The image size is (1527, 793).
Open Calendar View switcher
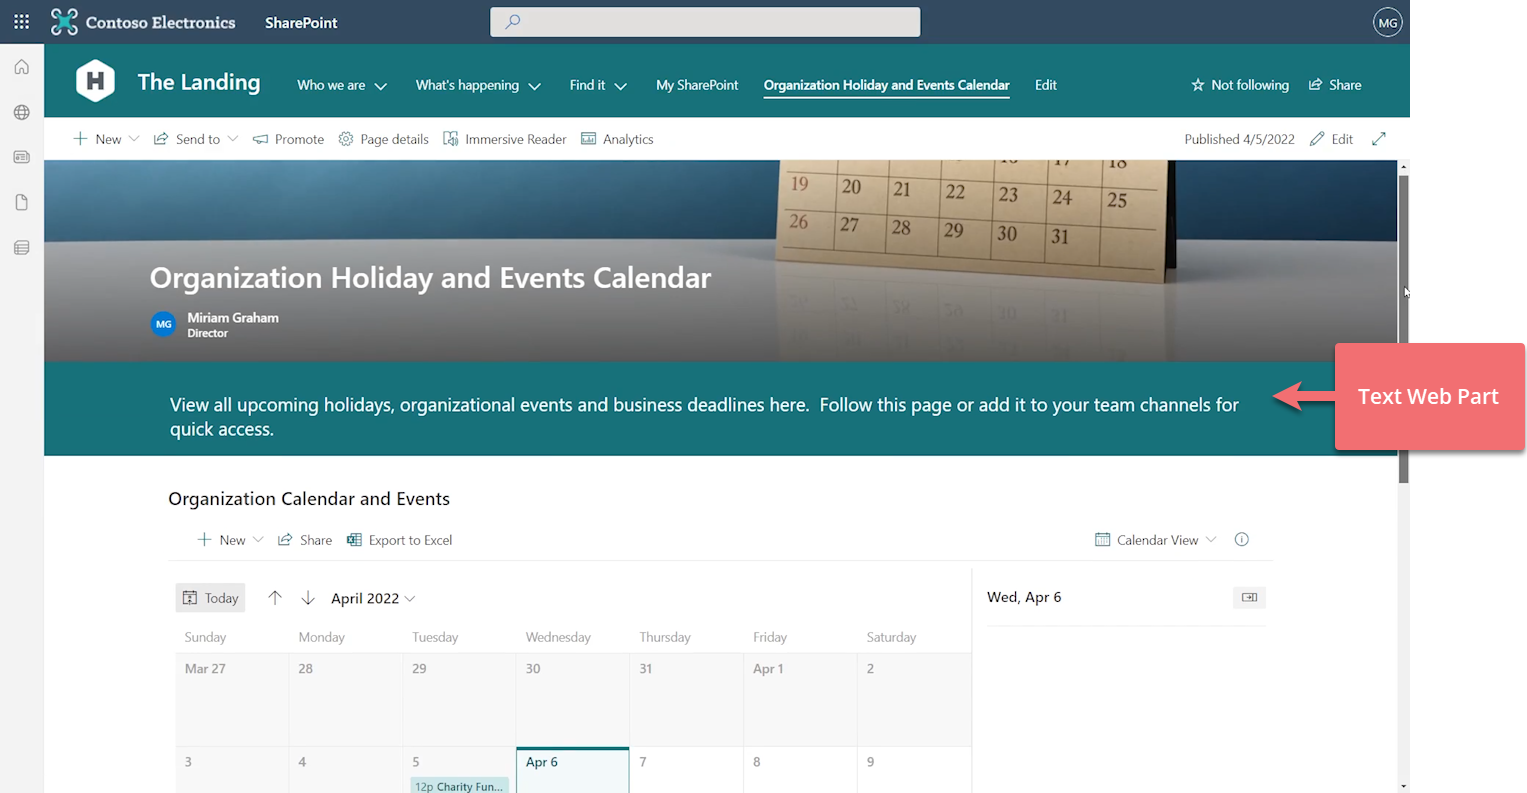(1156, 540)
